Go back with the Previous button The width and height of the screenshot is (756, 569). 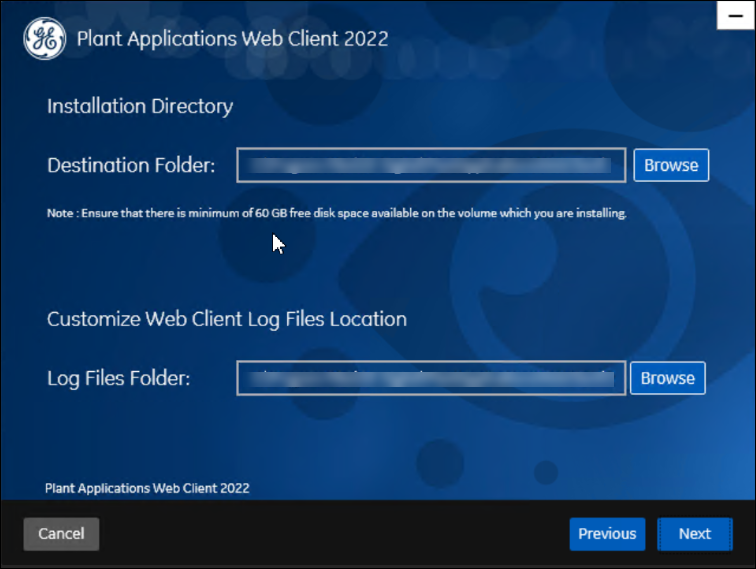[608, 534]
